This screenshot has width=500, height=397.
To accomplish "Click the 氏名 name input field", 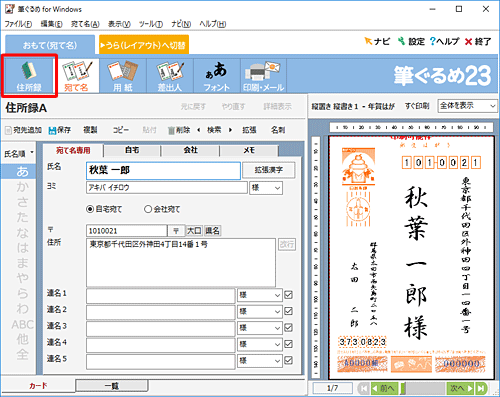I will pos(163,170).
